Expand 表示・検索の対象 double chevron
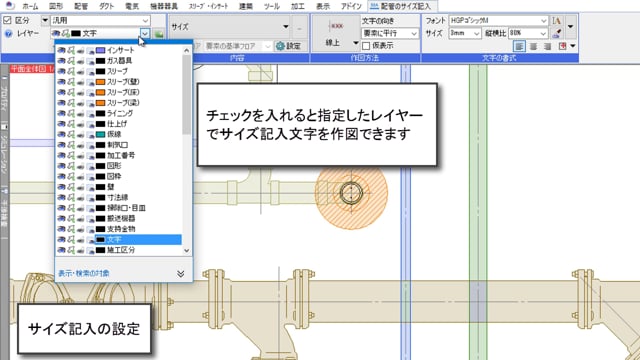The image size is (640, 360). [x=180, y=273]
